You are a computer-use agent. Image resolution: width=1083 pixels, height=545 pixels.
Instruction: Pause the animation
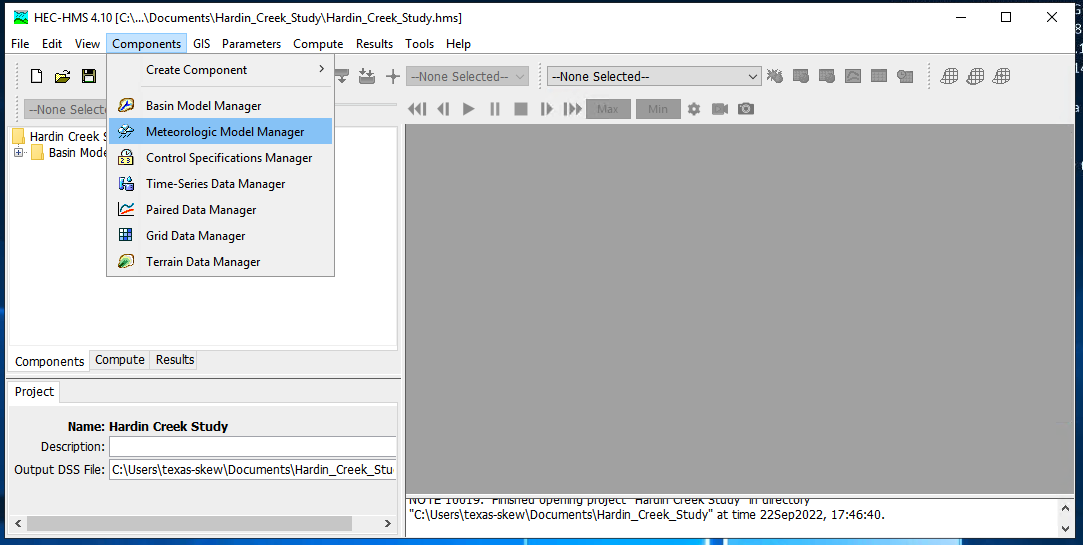tap(495, 109)
